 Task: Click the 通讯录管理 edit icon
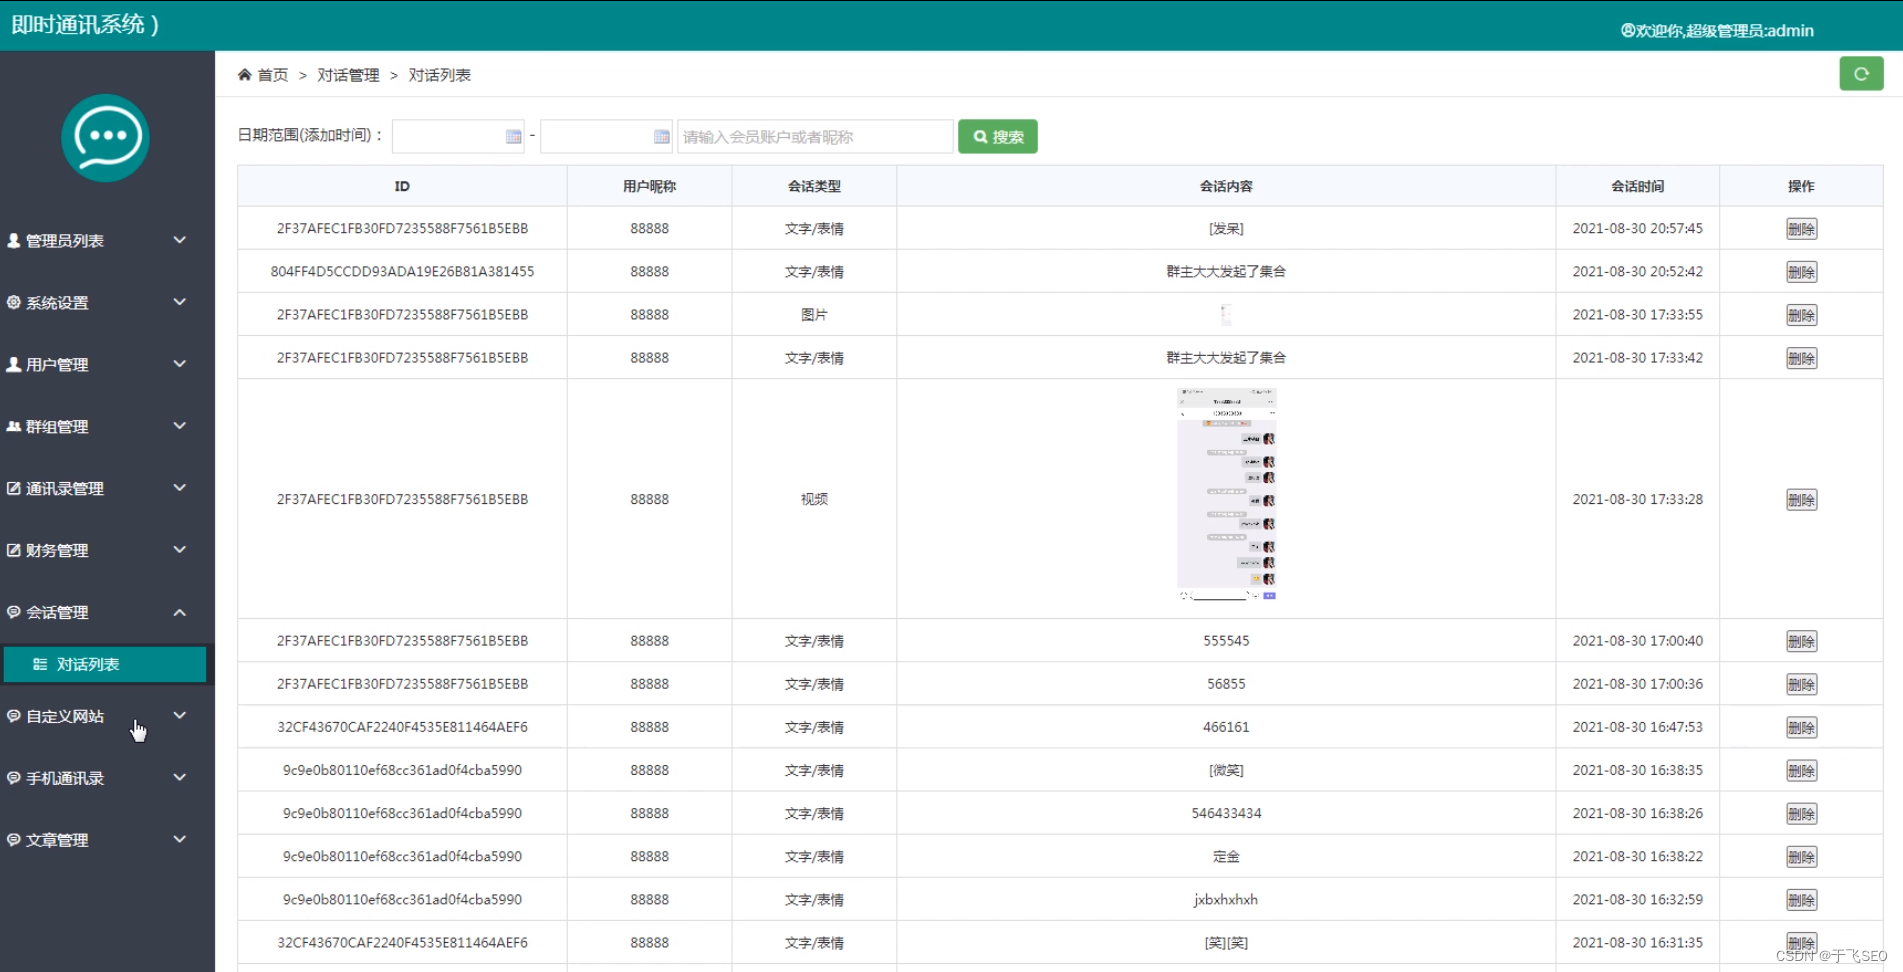[x=14, y=488]
